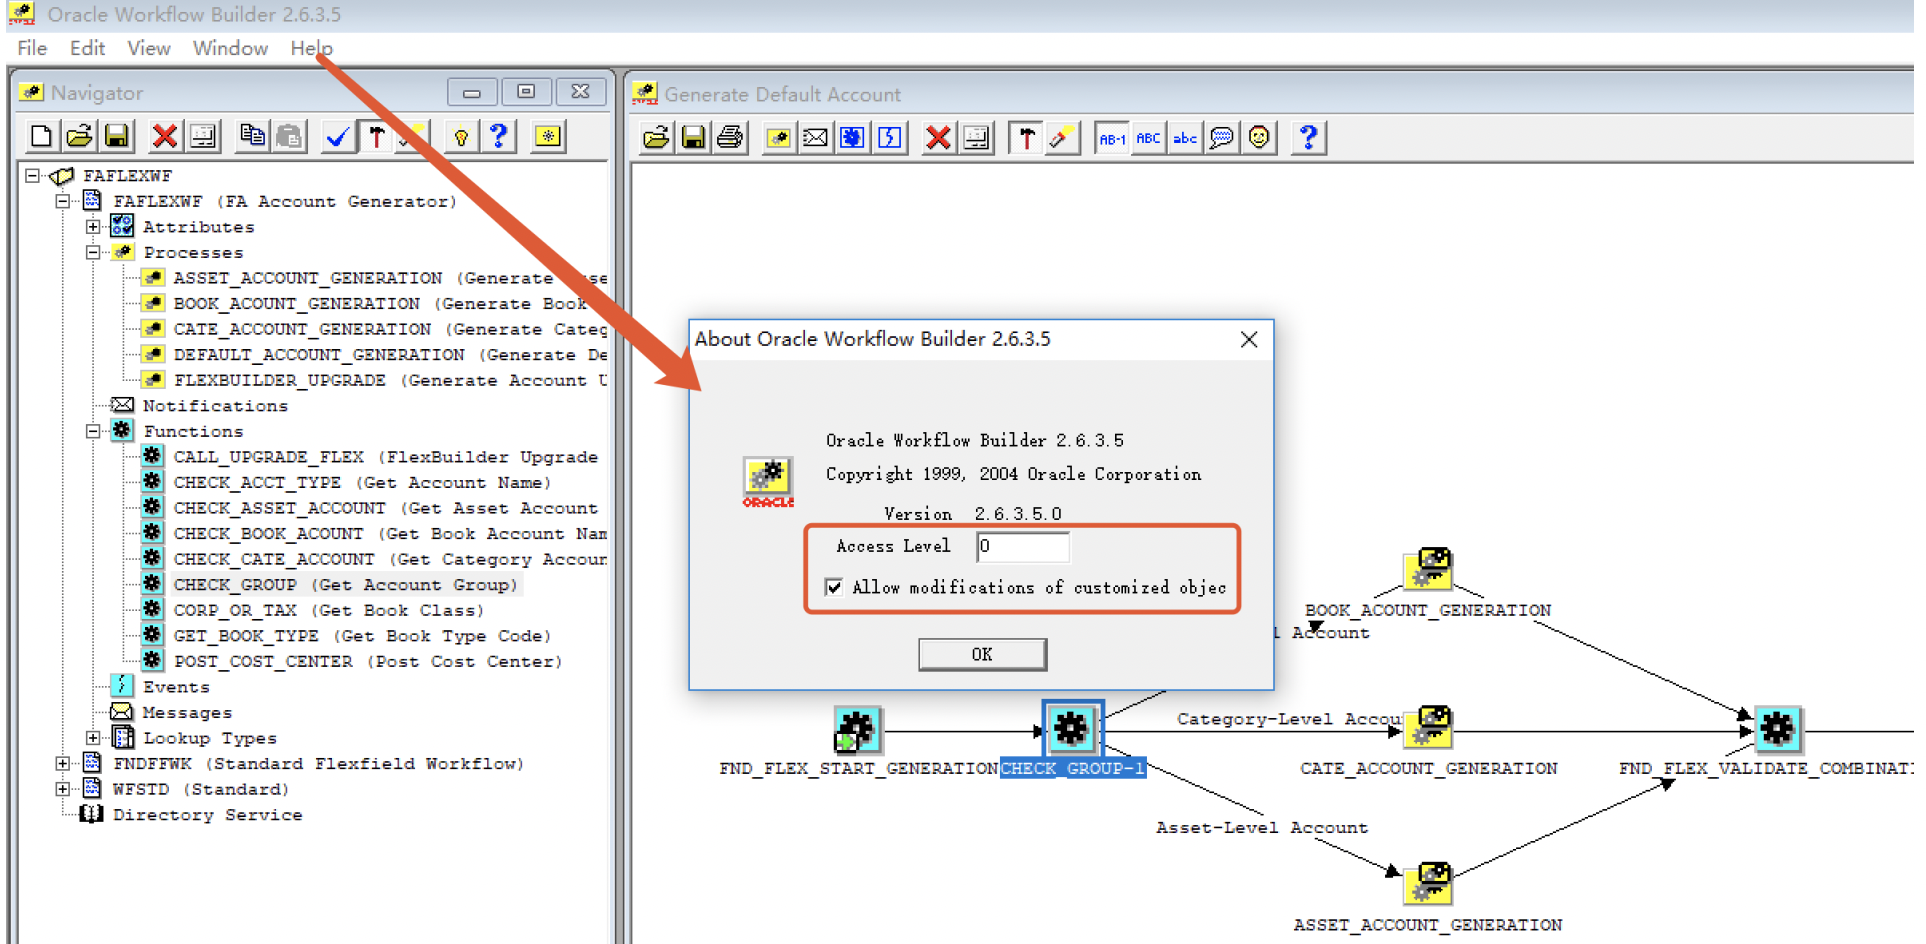Select the CATE_ACCOUNT_GENERATION process node in diagram

pos(1428,727)
